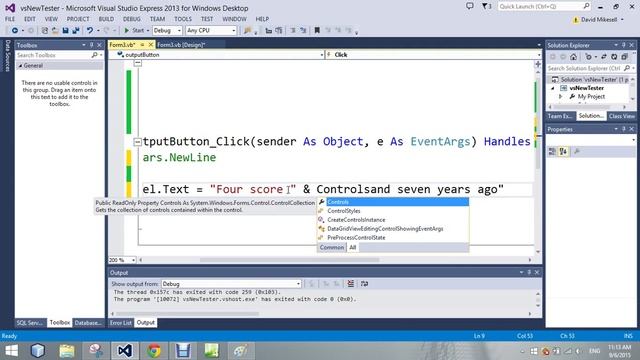Click the Clear All output icon

[350, 284]
